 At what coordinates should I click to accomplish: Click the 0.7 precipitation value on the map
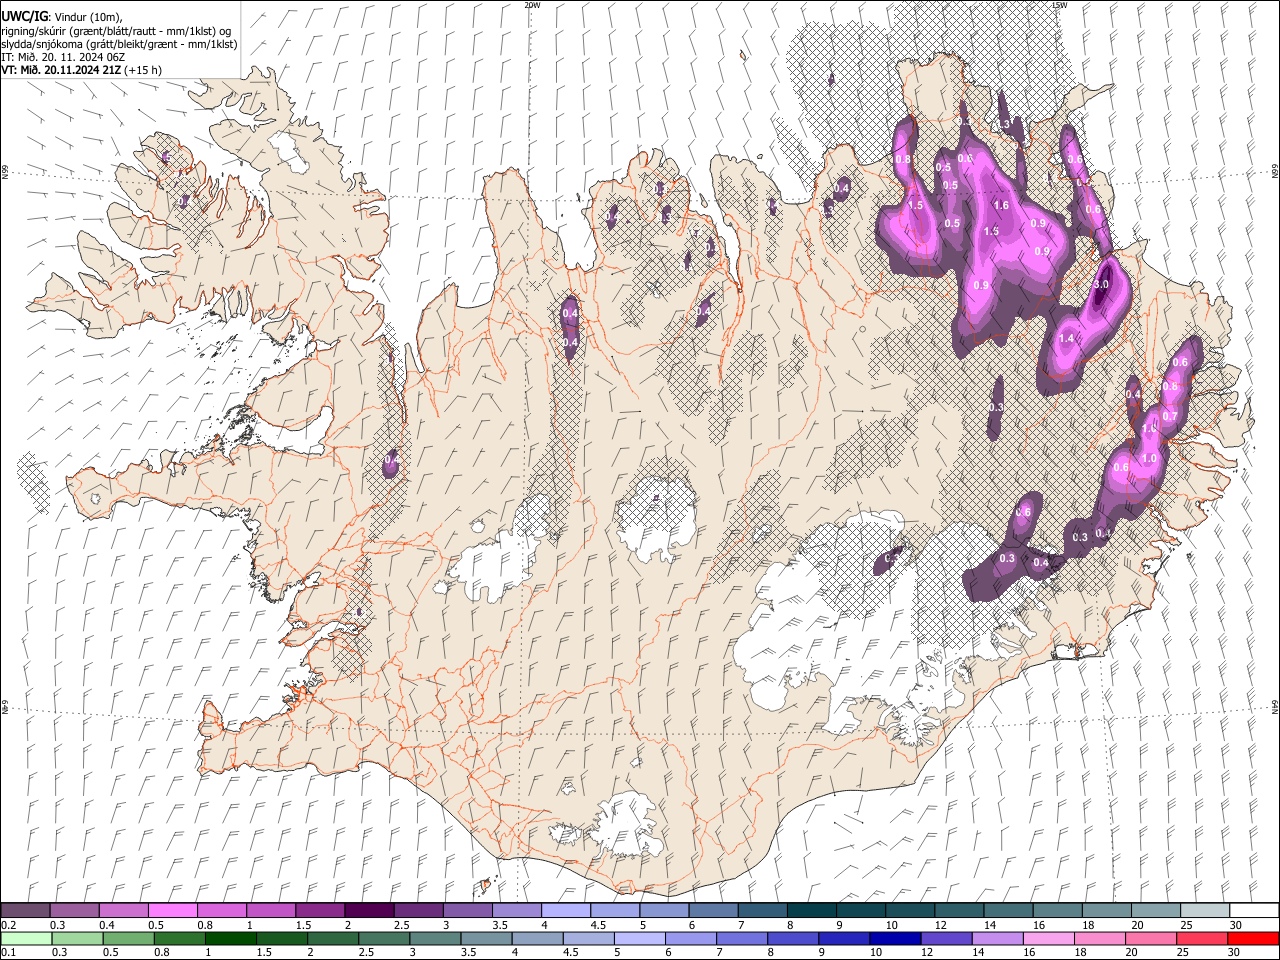1170,416
